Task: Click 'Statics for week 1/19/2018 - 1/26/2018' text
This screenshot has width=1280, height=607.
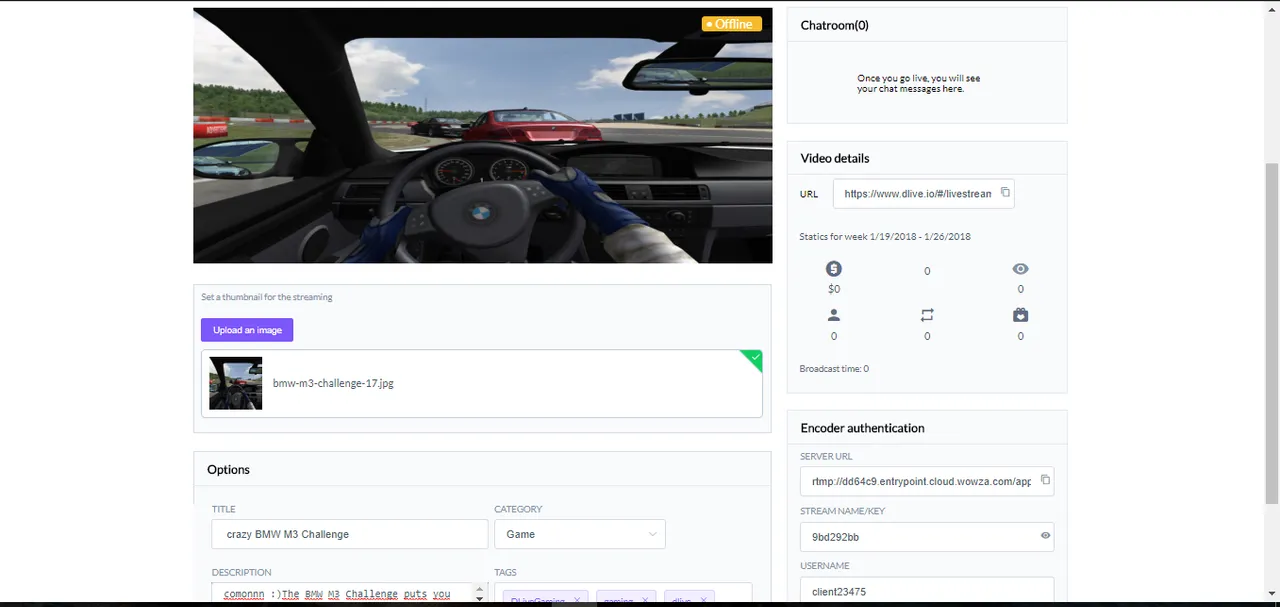Action: pyautogui.click(x=885, y=237)
